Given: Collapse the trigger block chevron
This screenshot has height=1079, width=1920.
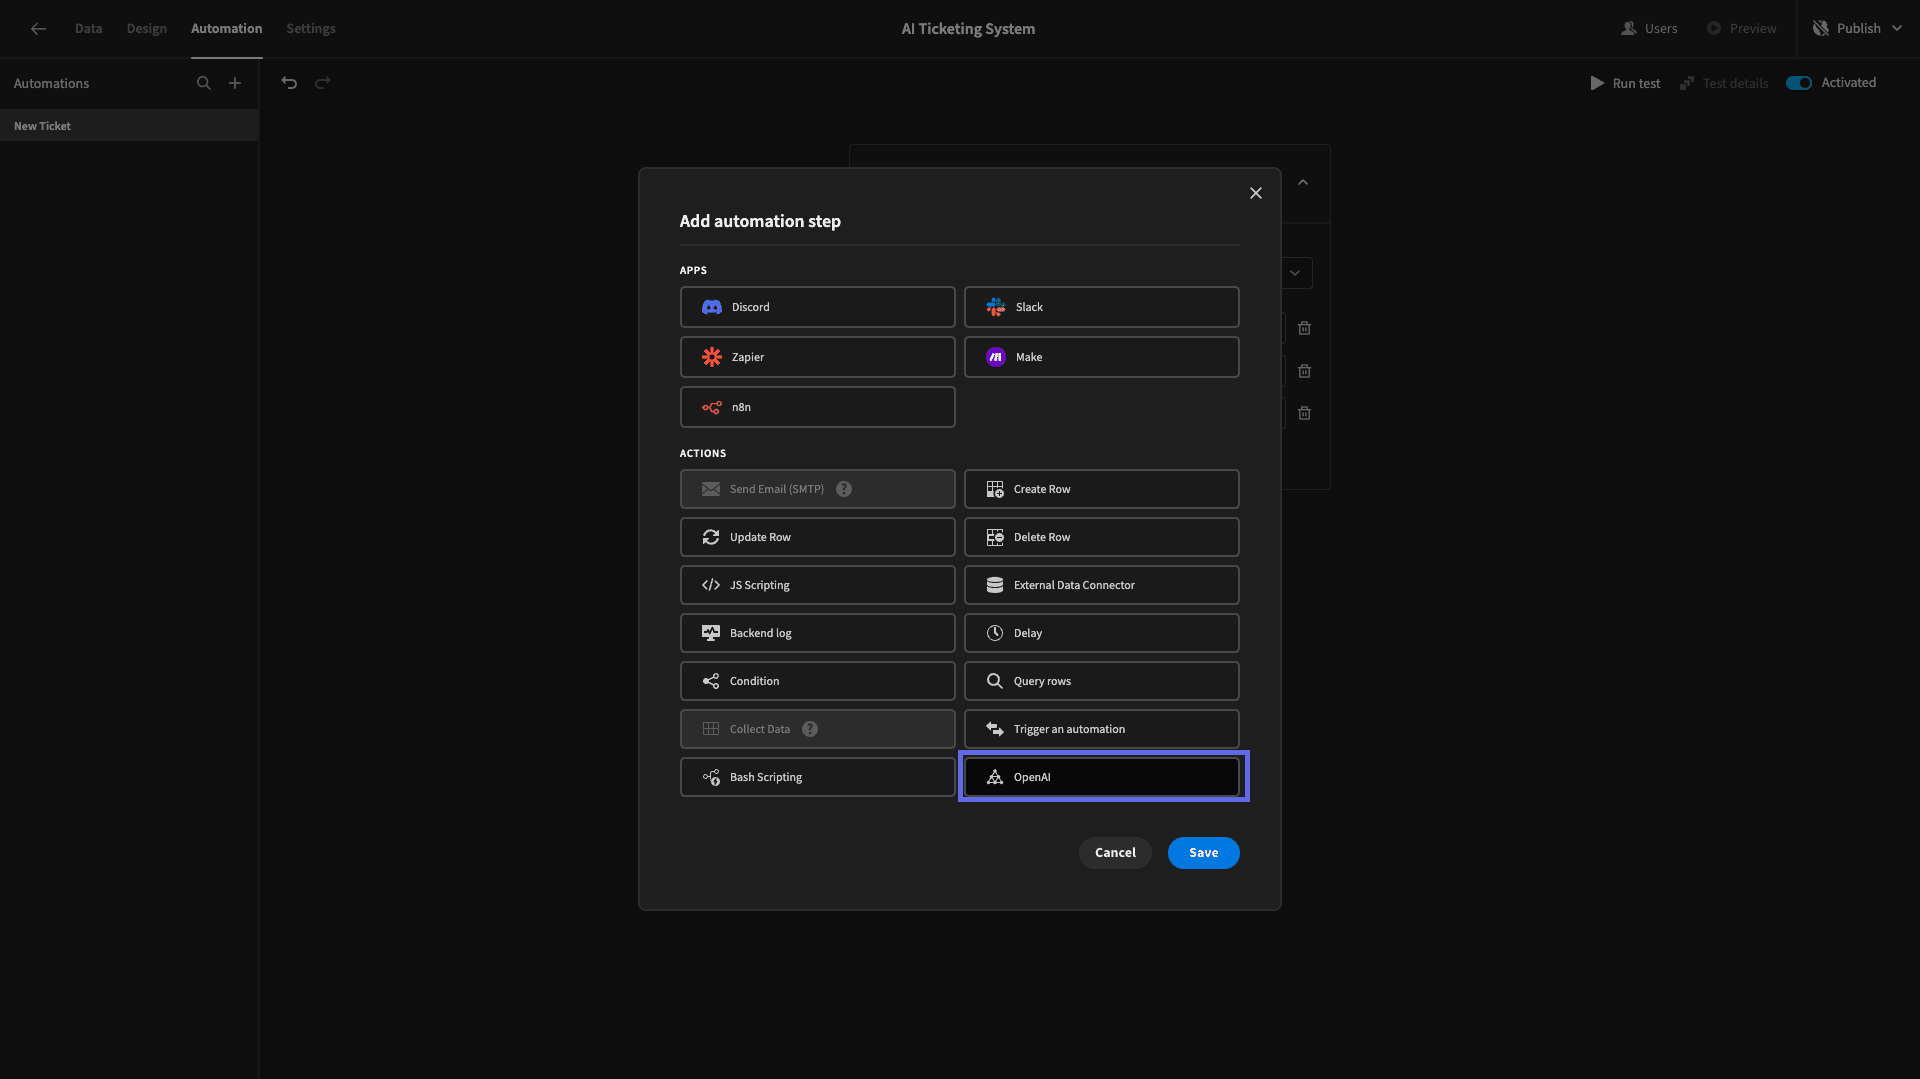Looking at the screenshot, I should (x=1303, y=182).
